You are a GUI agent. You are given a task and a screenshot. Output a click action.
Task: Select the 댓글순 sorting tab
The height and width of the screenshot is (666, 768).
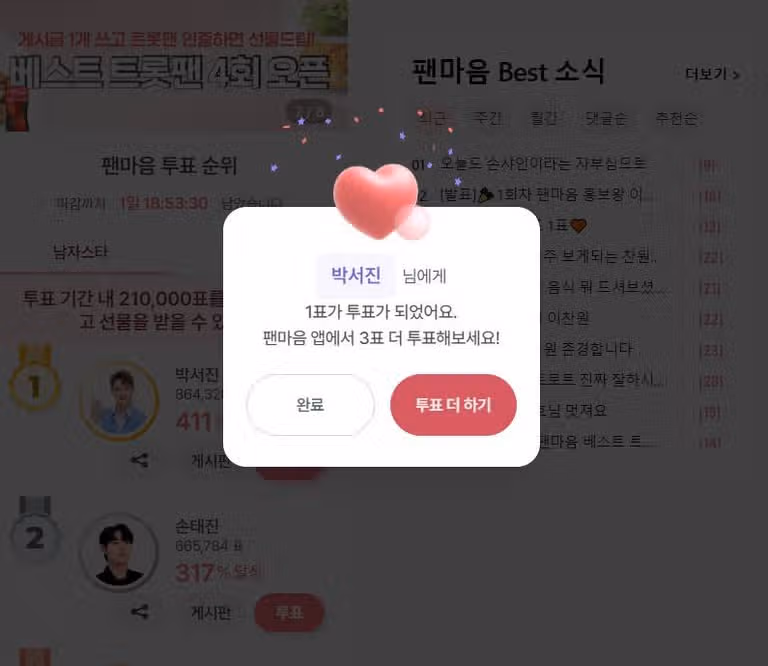point(606,119)
